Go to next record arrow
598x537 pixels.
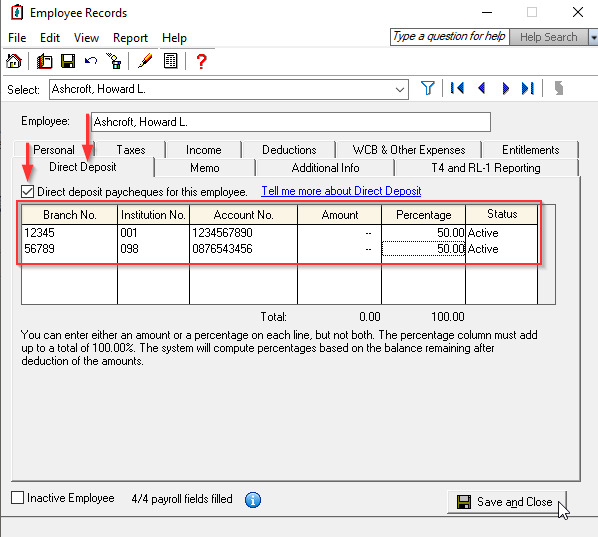point(506,88)
